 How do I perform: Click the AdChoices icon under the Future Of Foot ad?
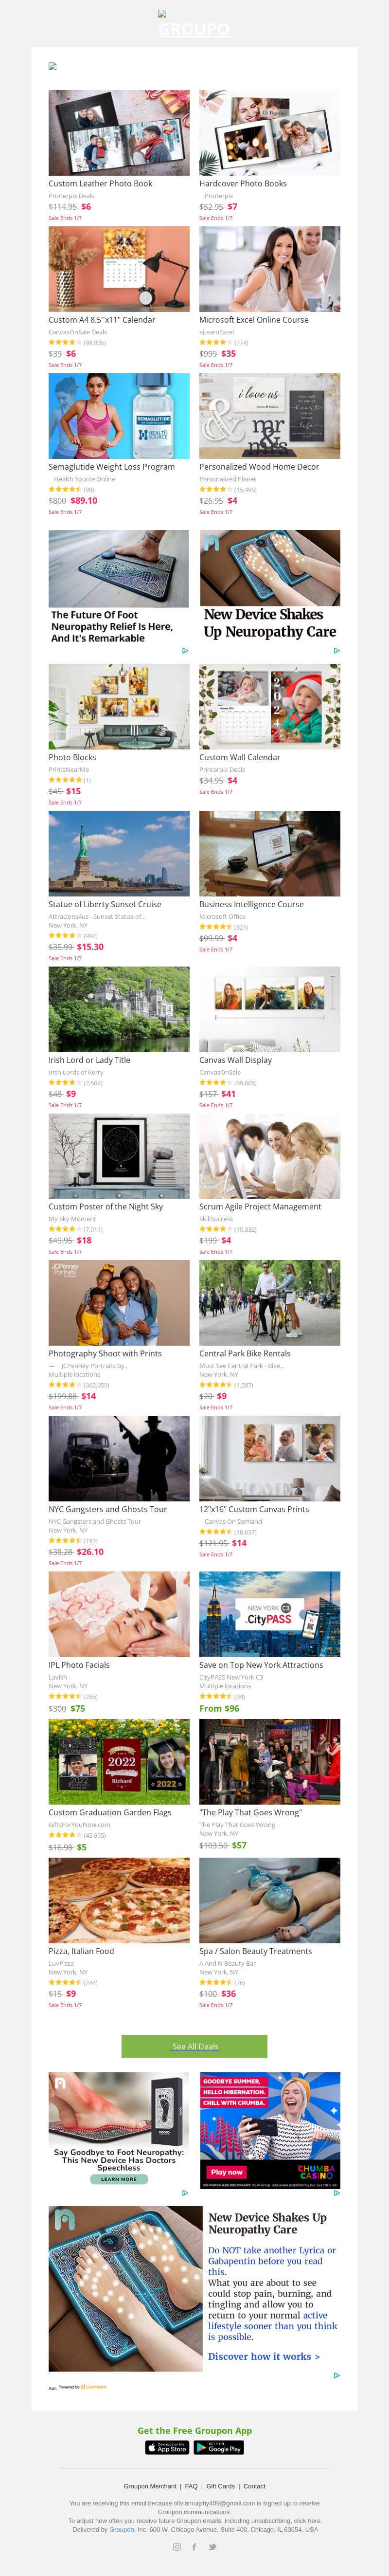185,650
